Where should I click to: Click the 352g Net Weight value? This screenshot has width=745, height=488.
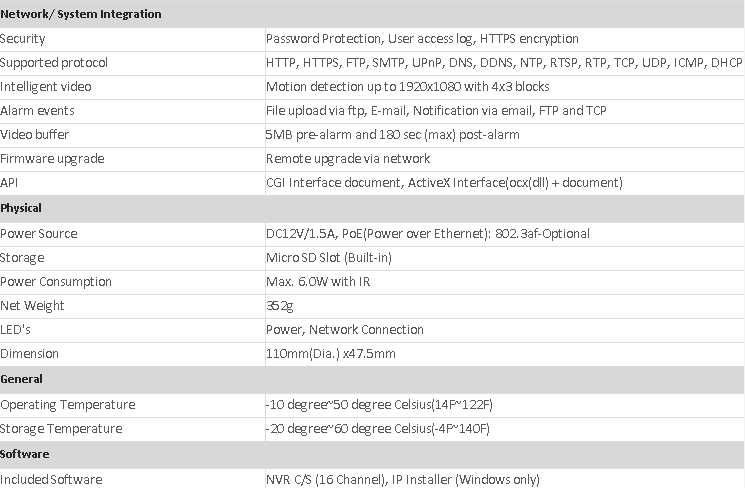[279, 306]
